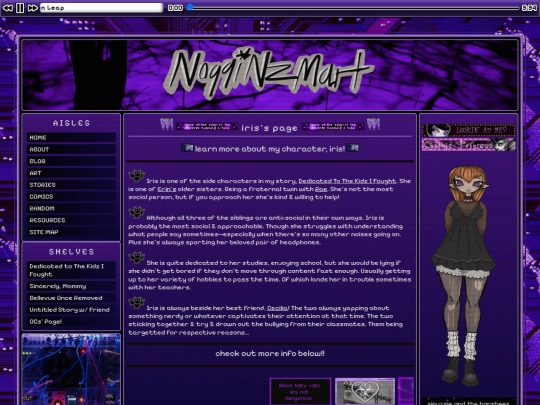Open the COMICS section
The width and height of the screenshot is (540, 405).
pyautogui.click(x=71, y=197)
